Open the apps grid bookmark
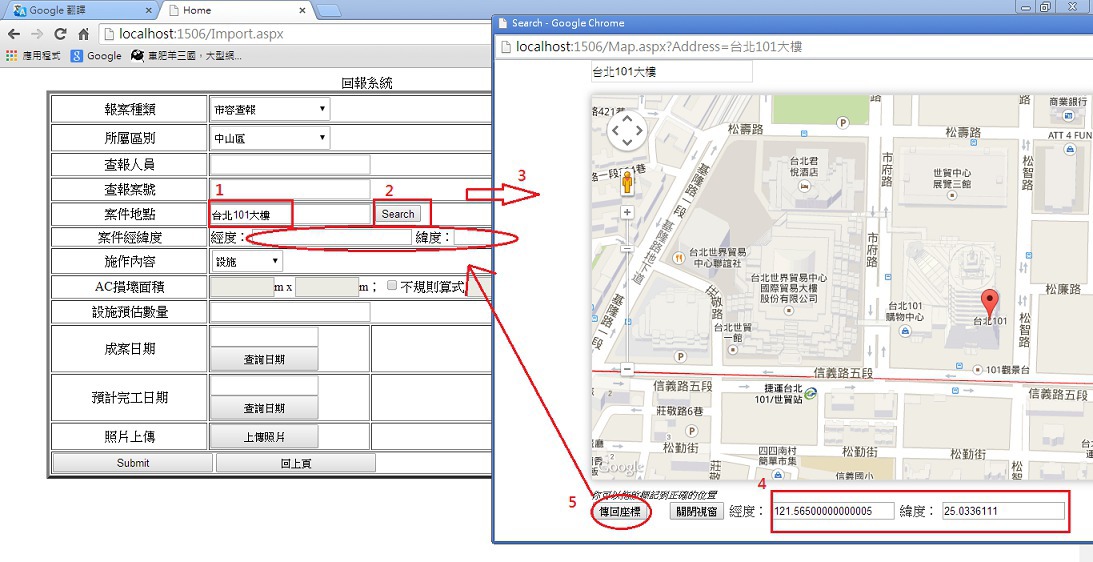Screen dimensions: 1093x562 (x=33, y=56)
